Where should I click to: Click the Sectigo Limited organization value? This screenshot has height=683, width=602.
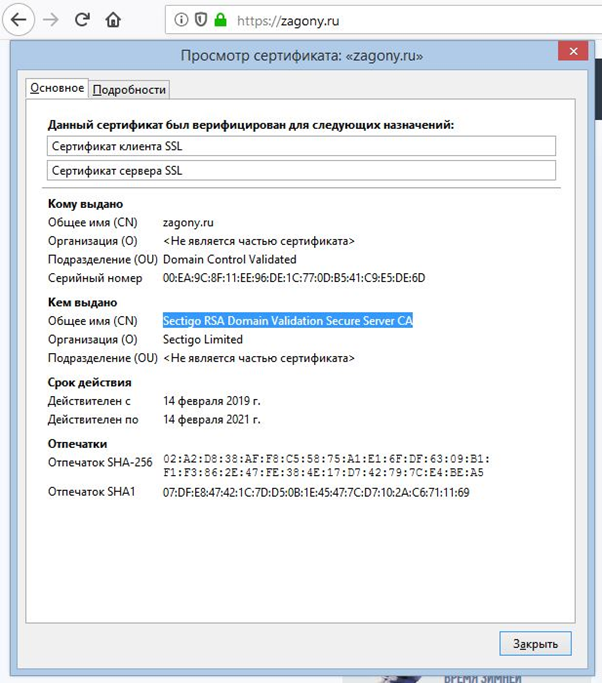coord(203,339)
